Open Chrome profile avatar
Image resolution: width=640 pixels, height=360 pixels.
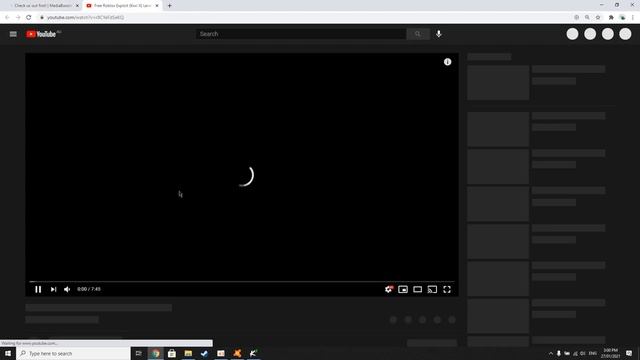click(622, 17)
